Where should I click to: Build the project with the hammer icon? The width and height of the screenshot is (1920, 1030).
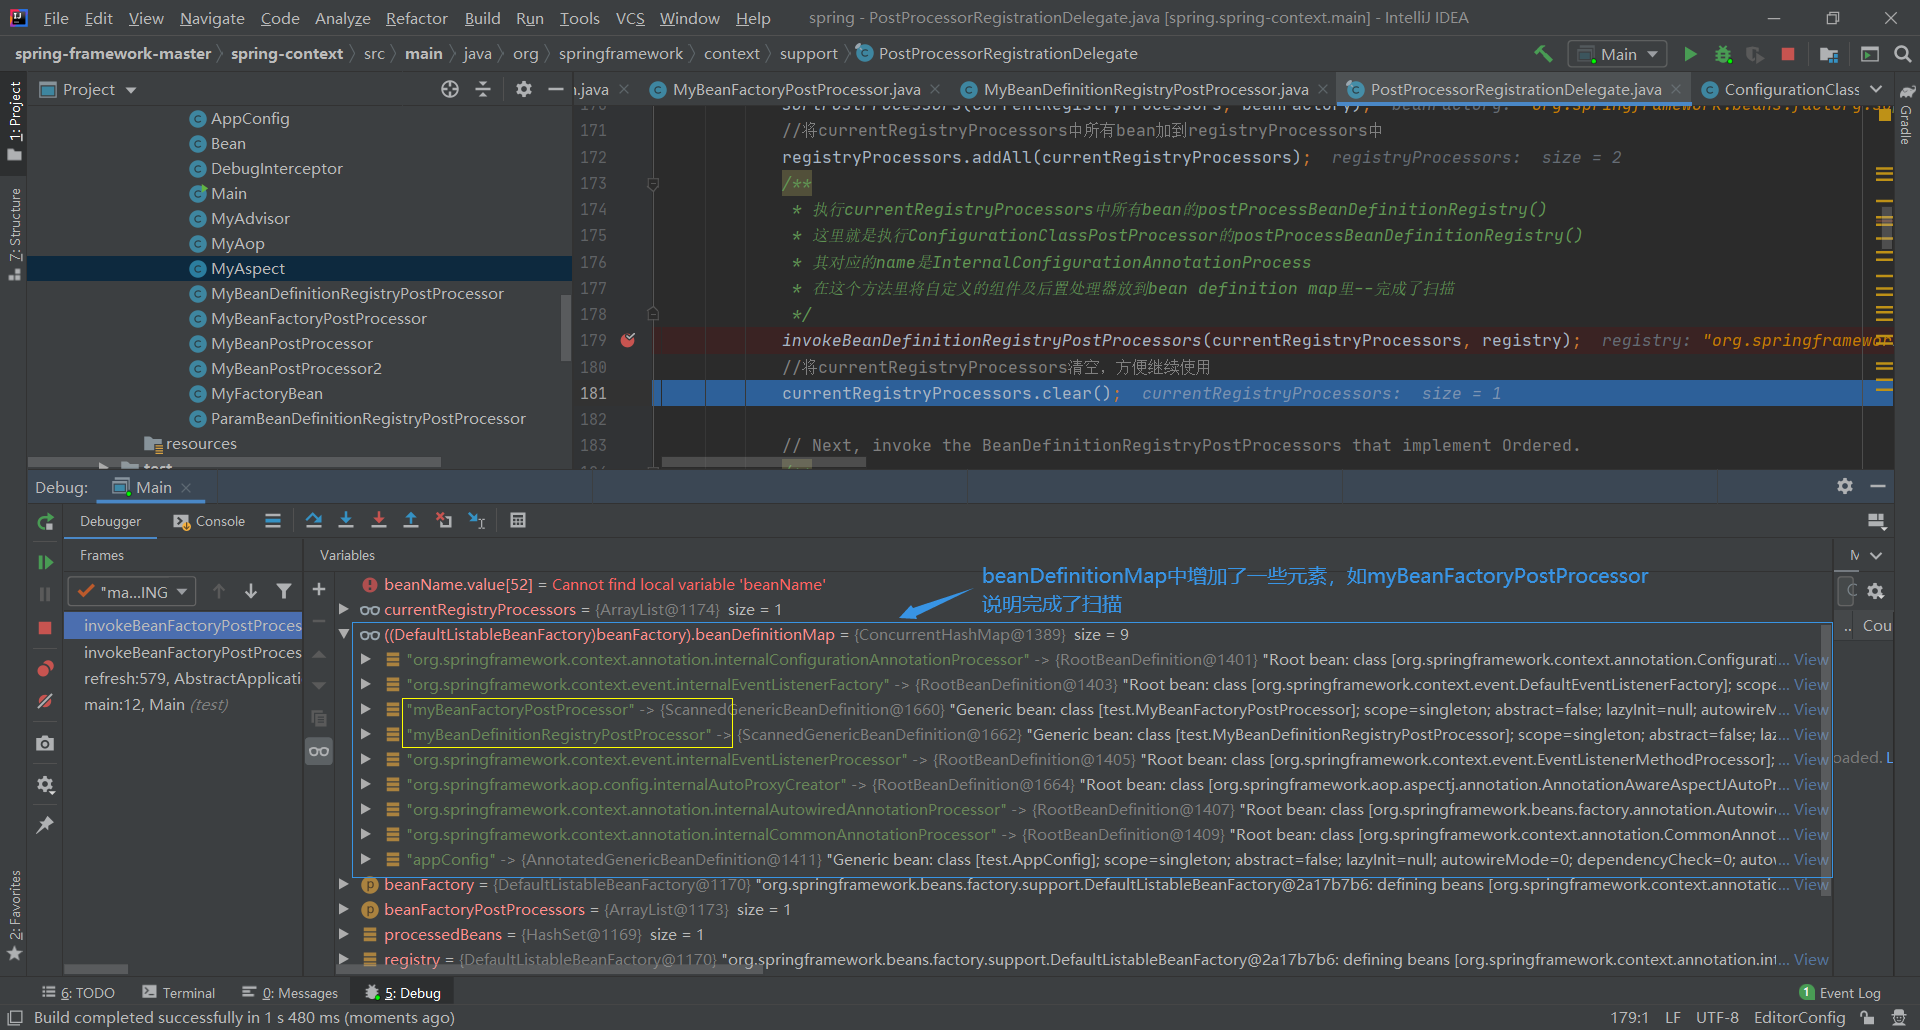pos(1543,54)
